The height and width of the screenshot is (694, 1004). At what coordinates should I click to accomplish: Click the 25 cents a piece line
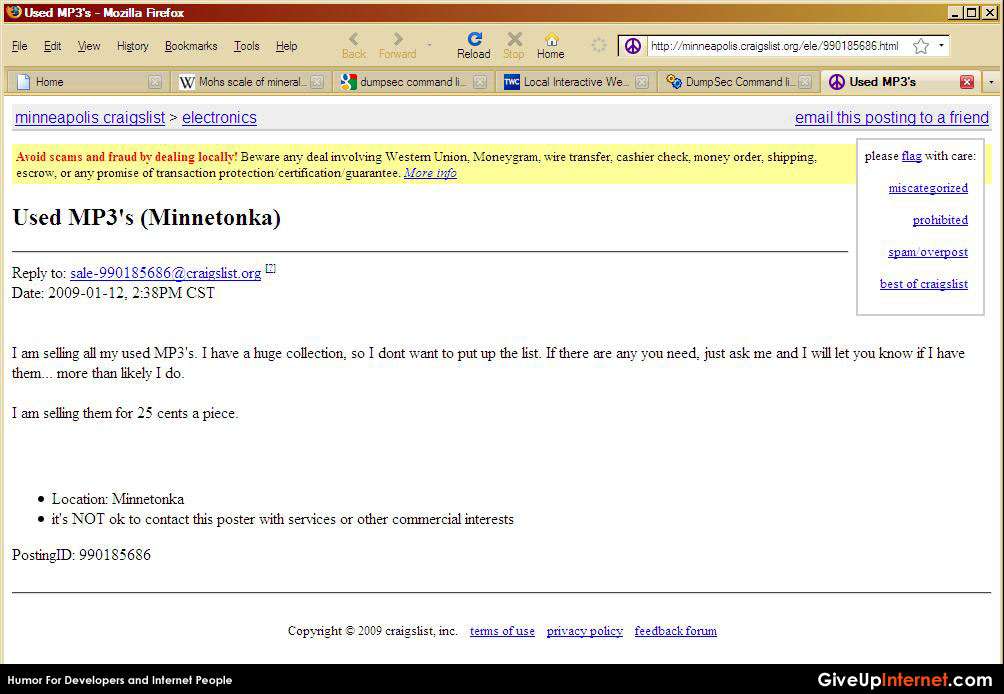click(125, 414)
